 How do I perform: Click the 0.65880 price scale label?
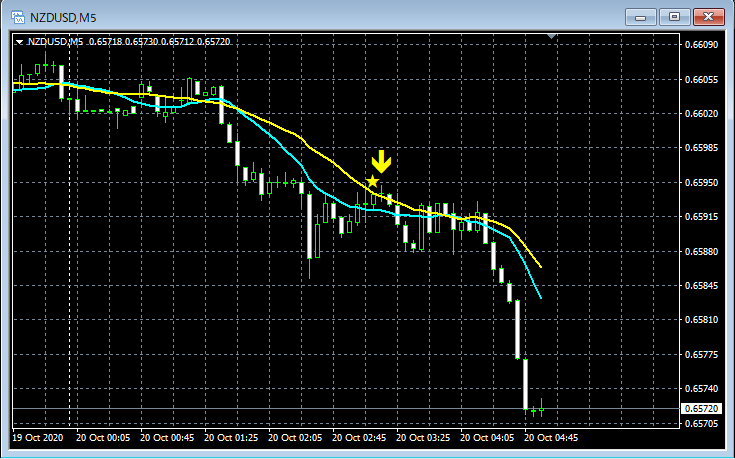coord(701,252)
